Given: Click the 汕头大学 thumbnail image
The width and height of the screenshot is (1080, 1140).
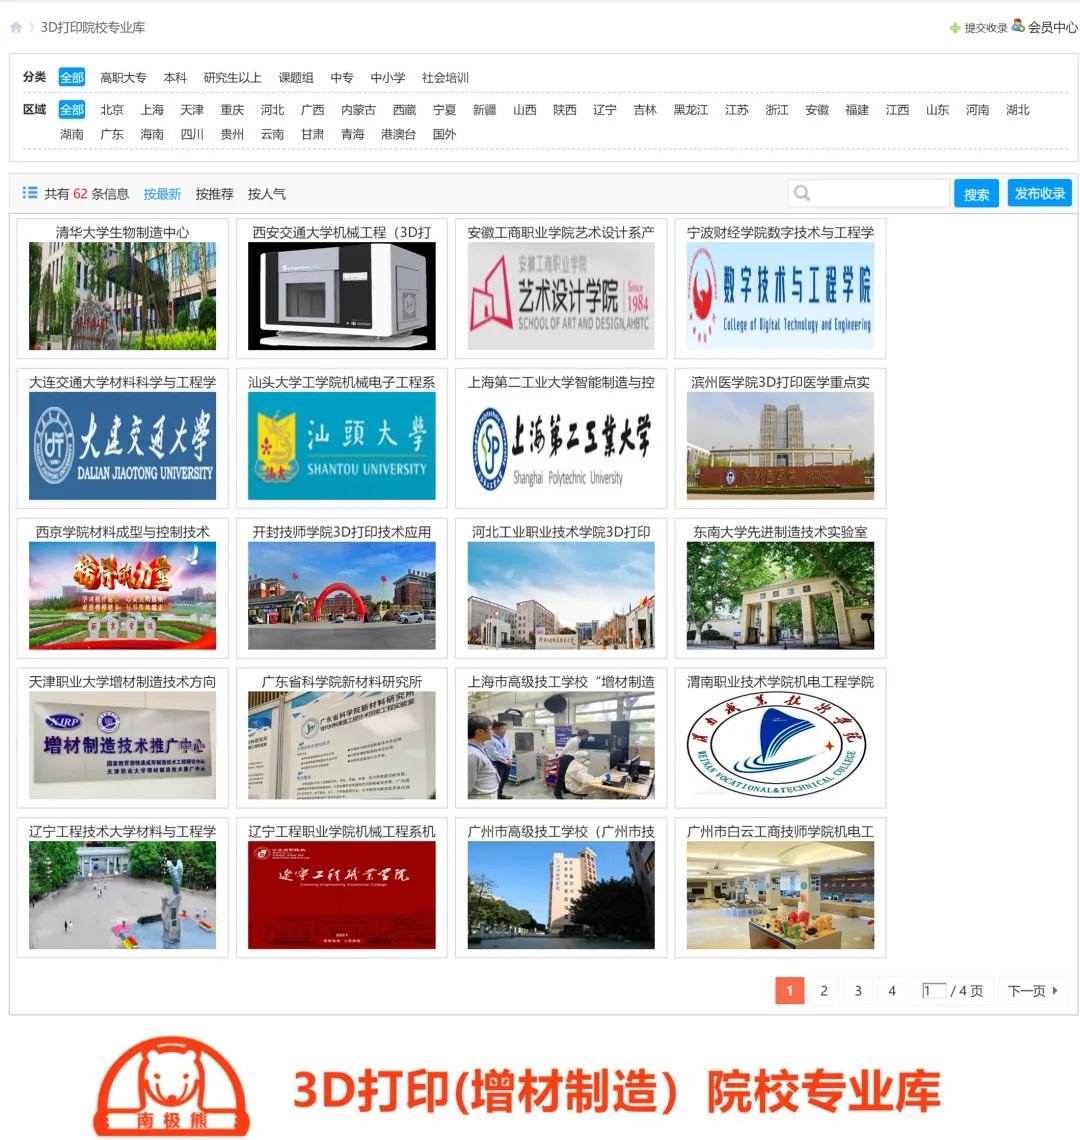Looking at the screenshot, I should (340, 445).
